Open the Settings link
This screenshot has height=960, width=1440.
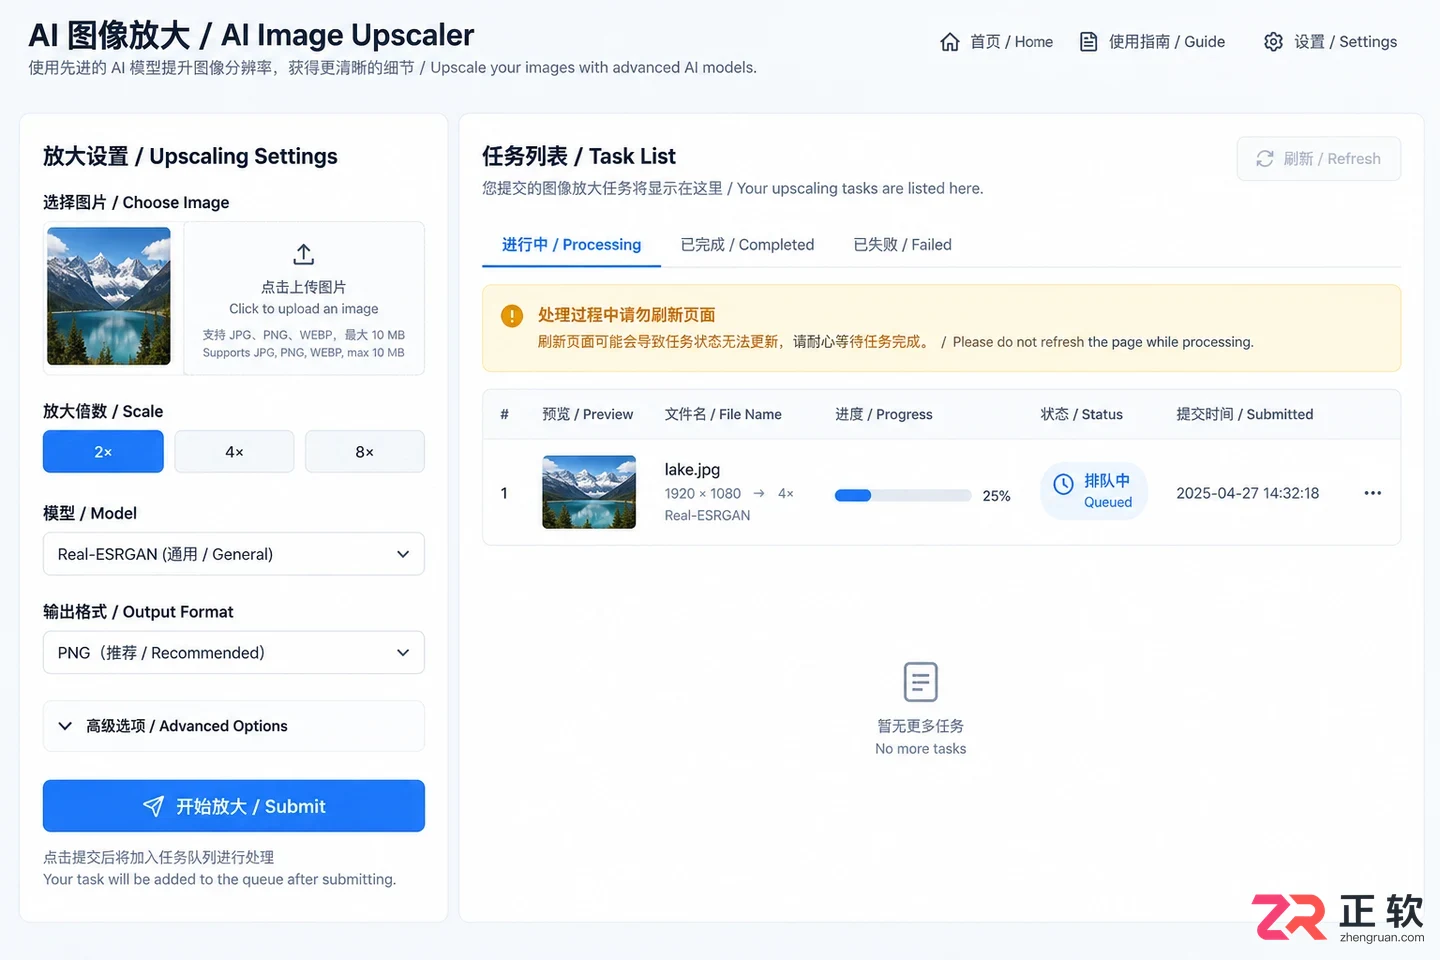point(1331,42)
